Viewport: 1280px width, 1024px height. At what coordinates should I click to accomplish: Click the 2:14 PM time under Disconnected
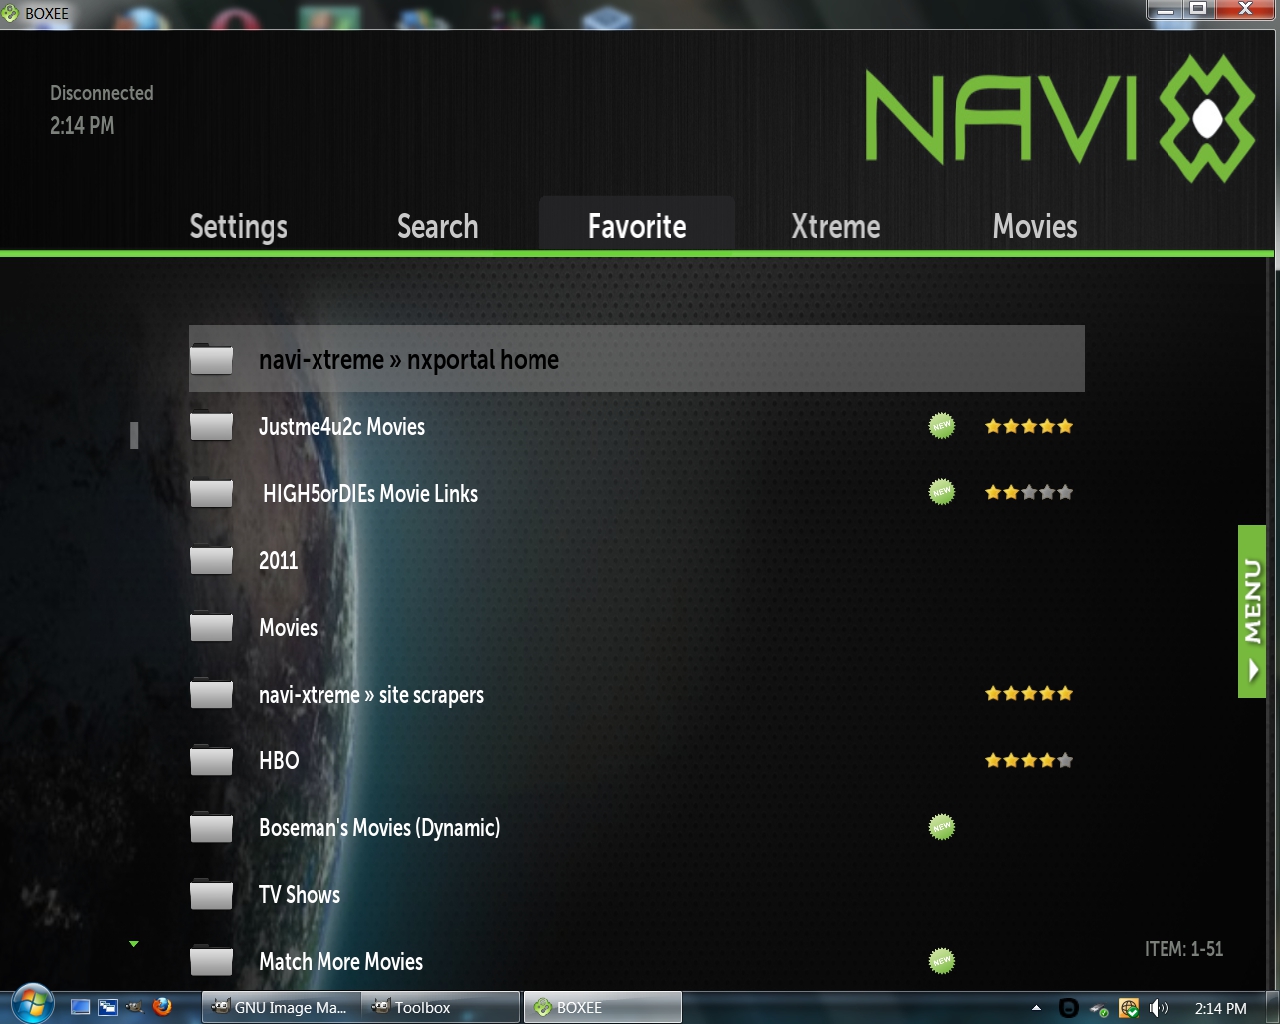tap(82, 126)
